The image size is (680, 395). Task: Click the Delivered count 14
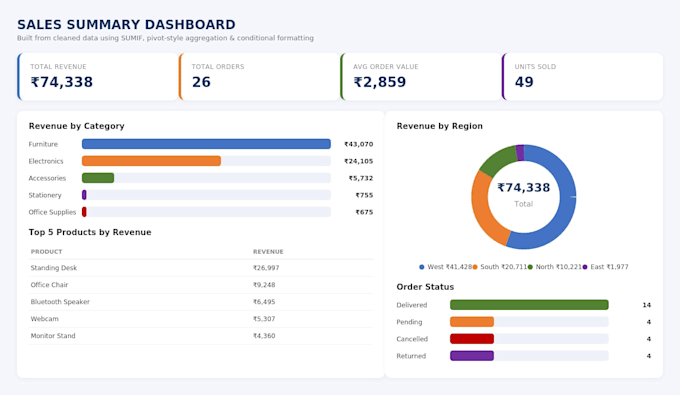coord(647,305)
